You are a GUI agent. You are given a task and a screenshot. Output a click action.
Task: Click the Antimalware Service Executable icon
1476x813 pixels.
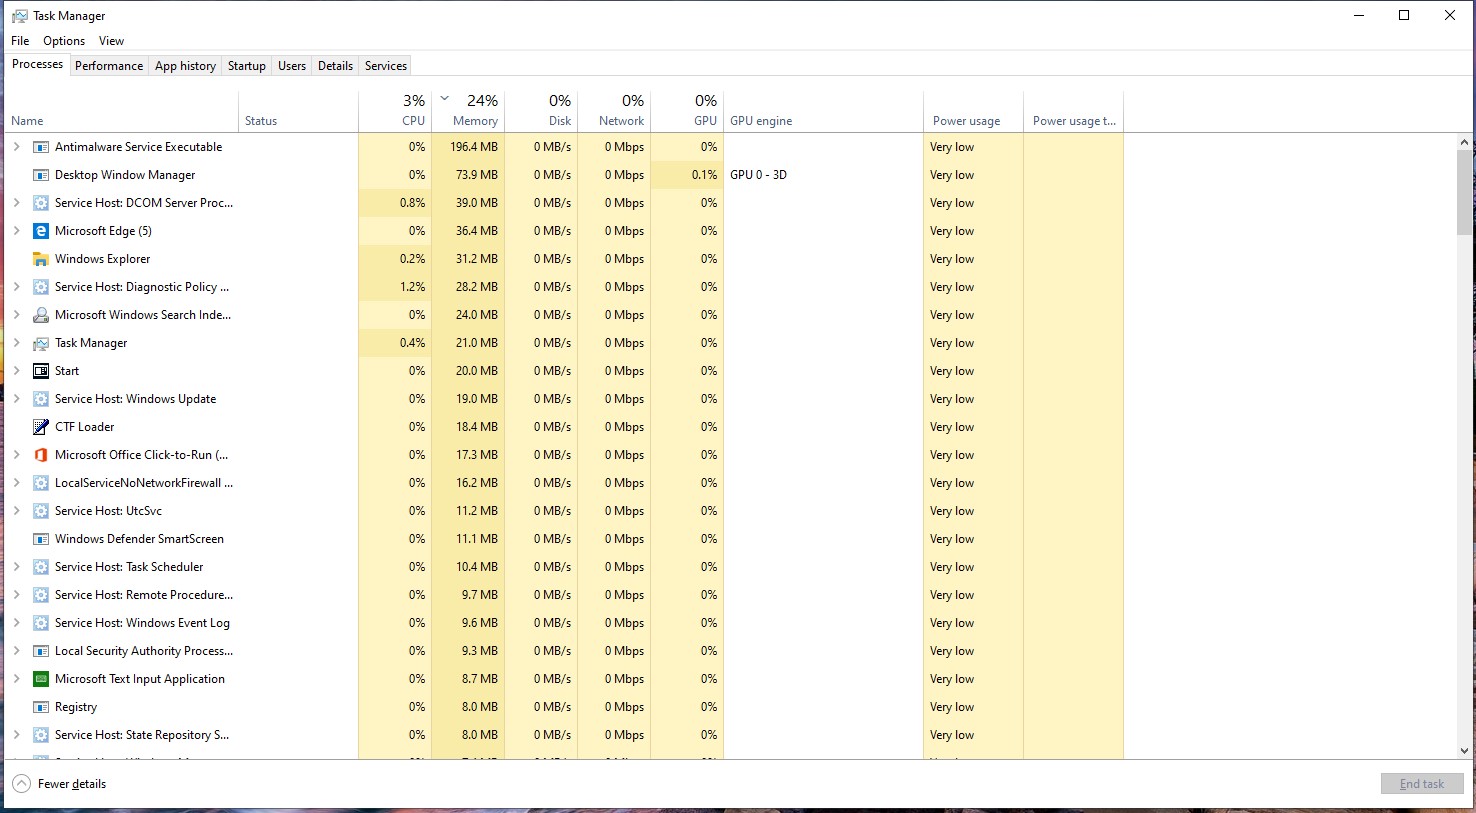(41, 147)
